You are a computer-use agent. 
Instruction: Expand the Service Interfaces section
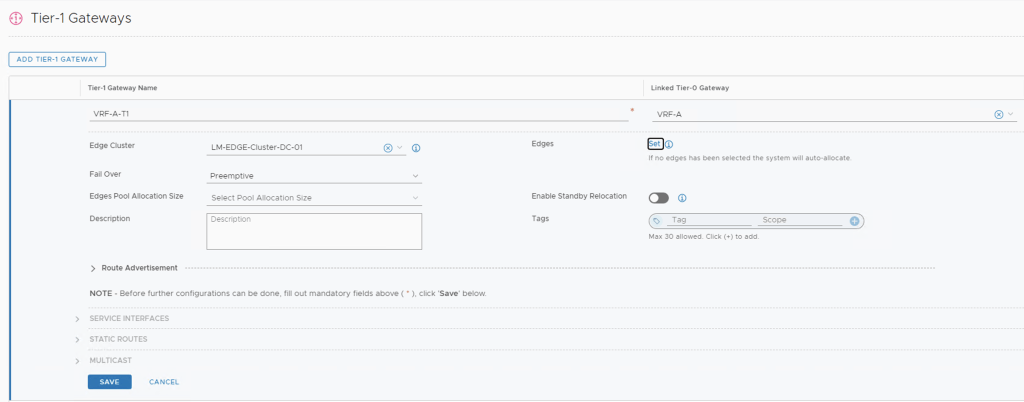[x=78, y=319]
